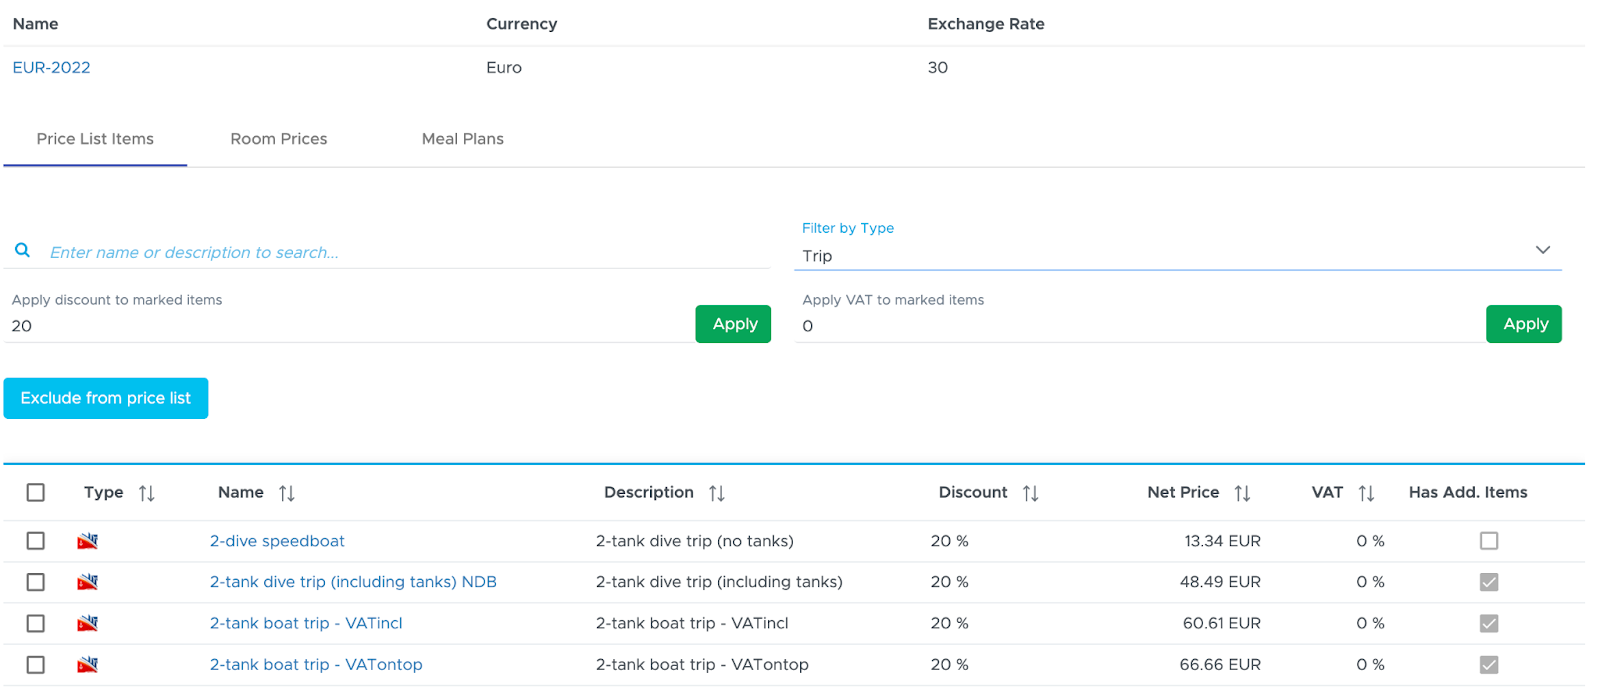Select the 48.49 EUR net price cell
Viewport: 1600px width, 691px height.
point(1220,582)
